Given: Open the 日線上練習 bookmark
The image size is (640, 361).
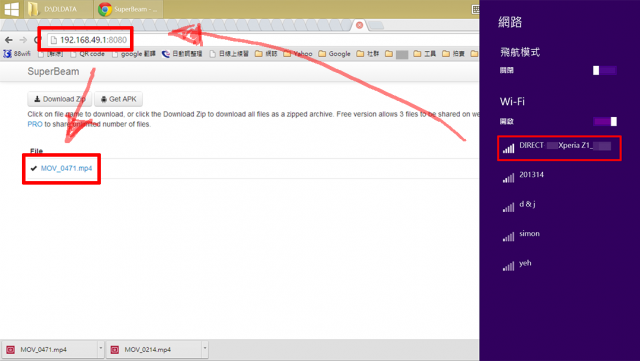Looking at the screenshot, I should pos(229,54).
